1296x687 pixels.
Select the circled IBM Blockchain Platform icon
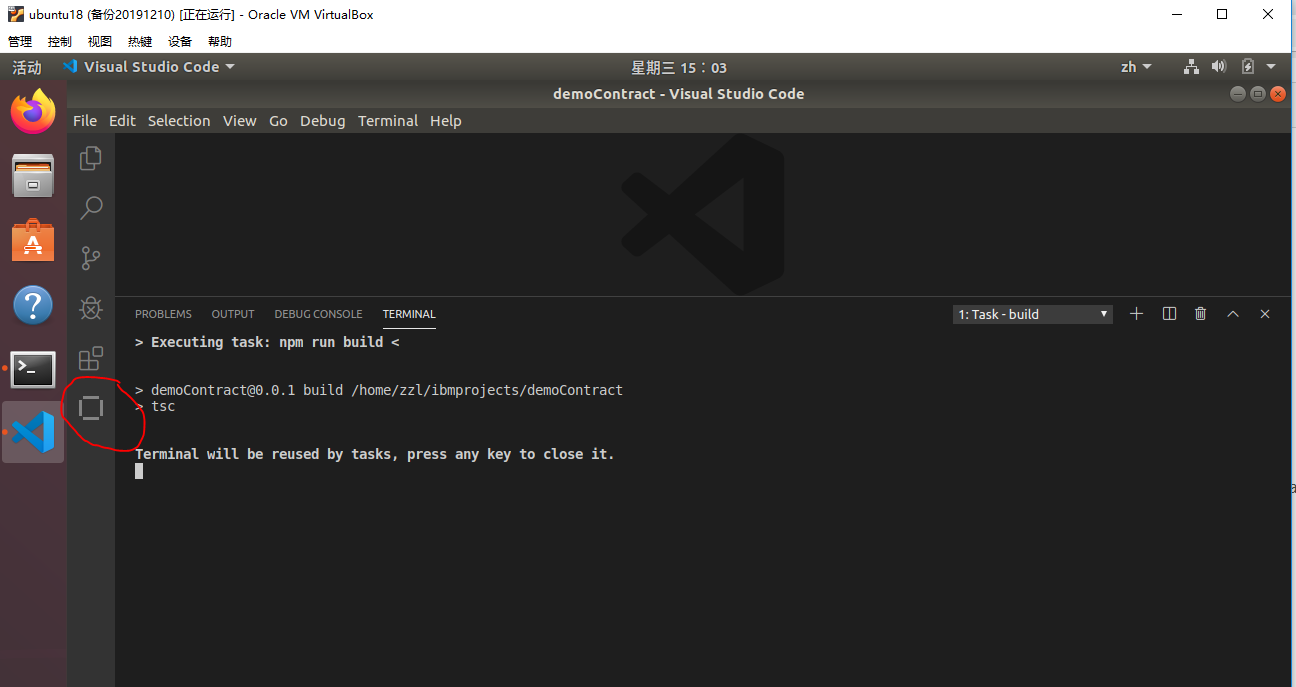coord(91,408)
